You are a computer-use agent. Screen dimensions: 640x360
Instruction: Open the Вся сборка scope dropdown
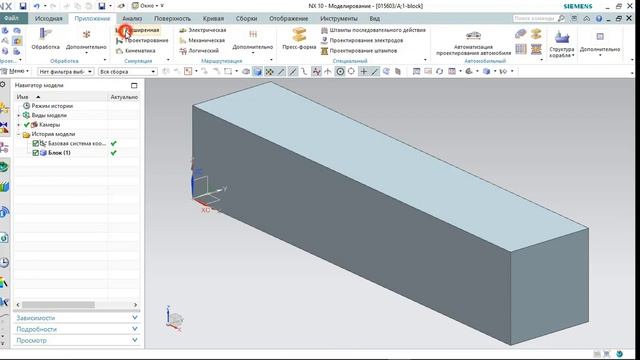tap(128, 71)
